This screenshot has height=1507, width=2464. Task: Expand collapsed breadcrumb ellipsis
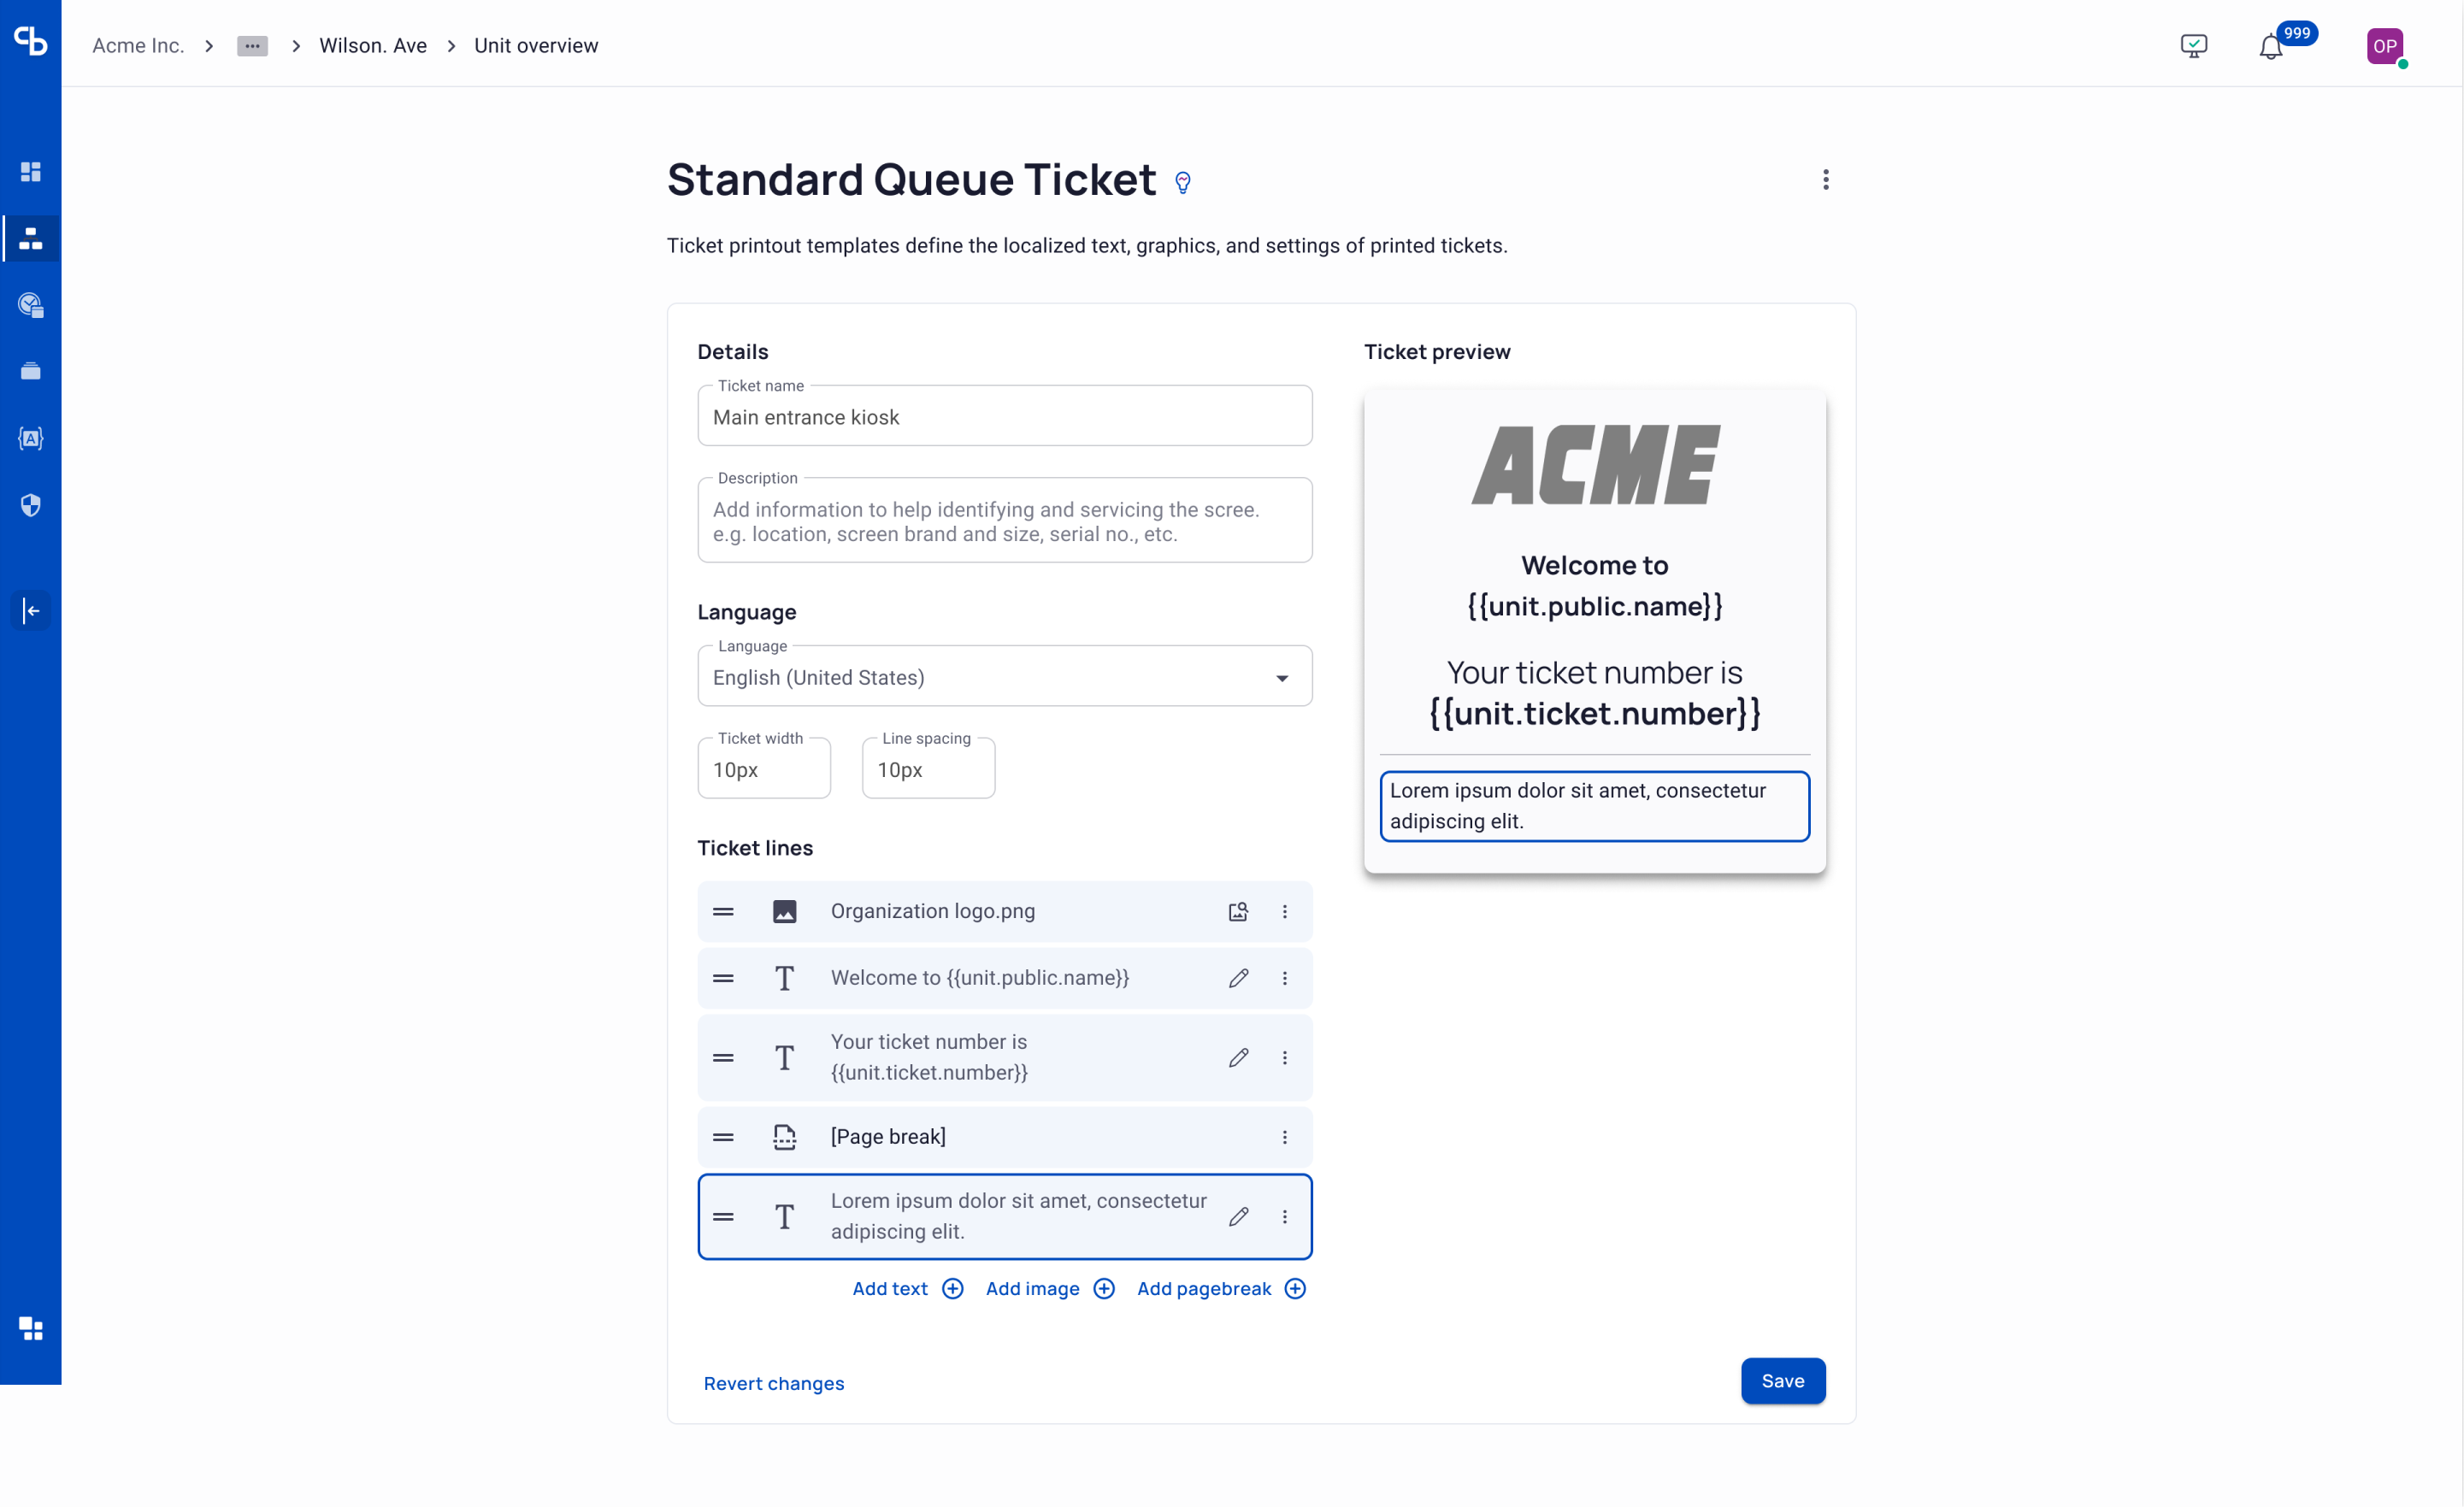click(x=252, y=46)
